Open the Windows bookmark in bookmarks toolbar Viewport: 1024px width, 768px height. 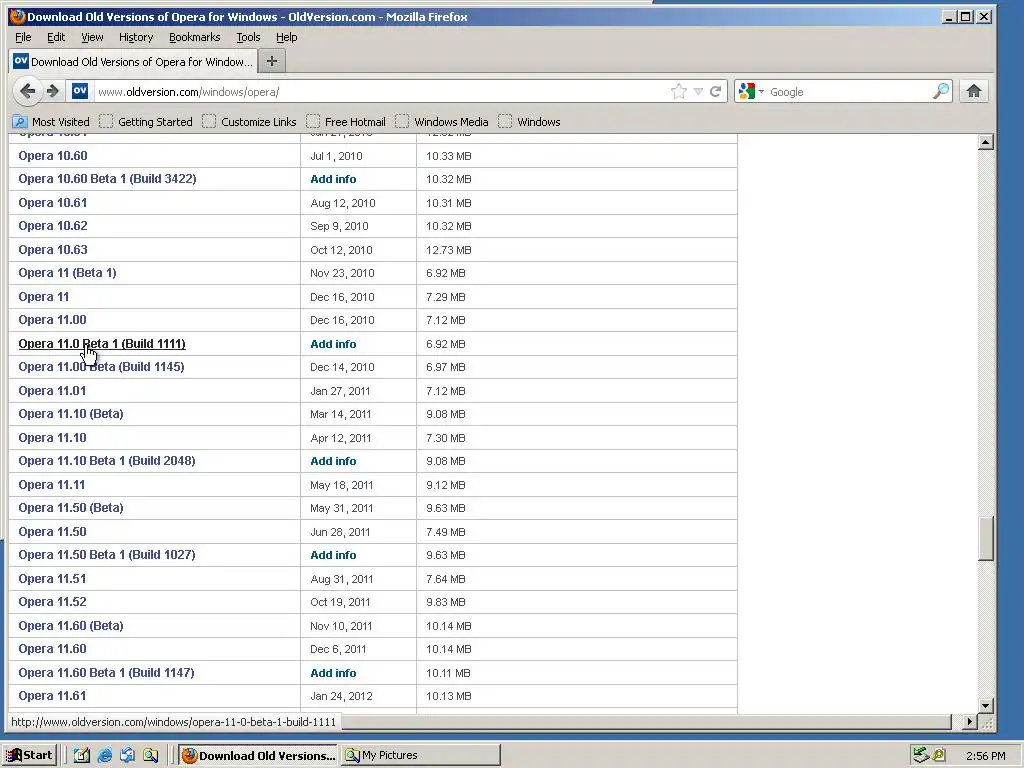529,121
